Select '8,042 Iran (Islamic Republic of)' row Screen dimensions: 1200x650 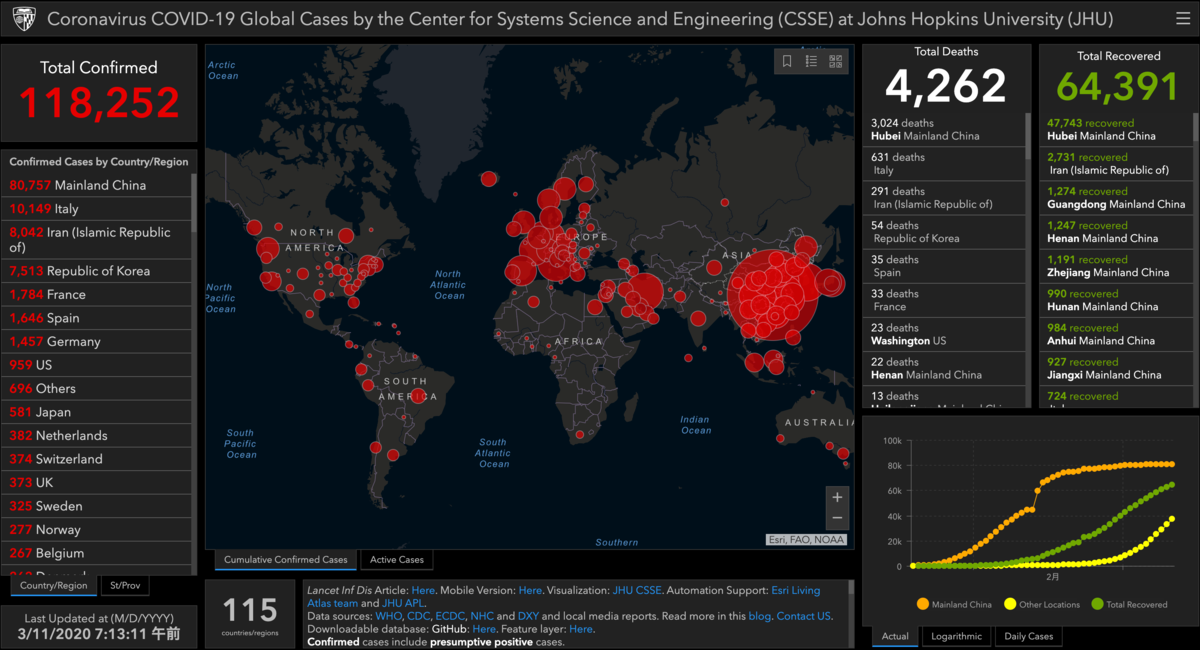point(98,240)
